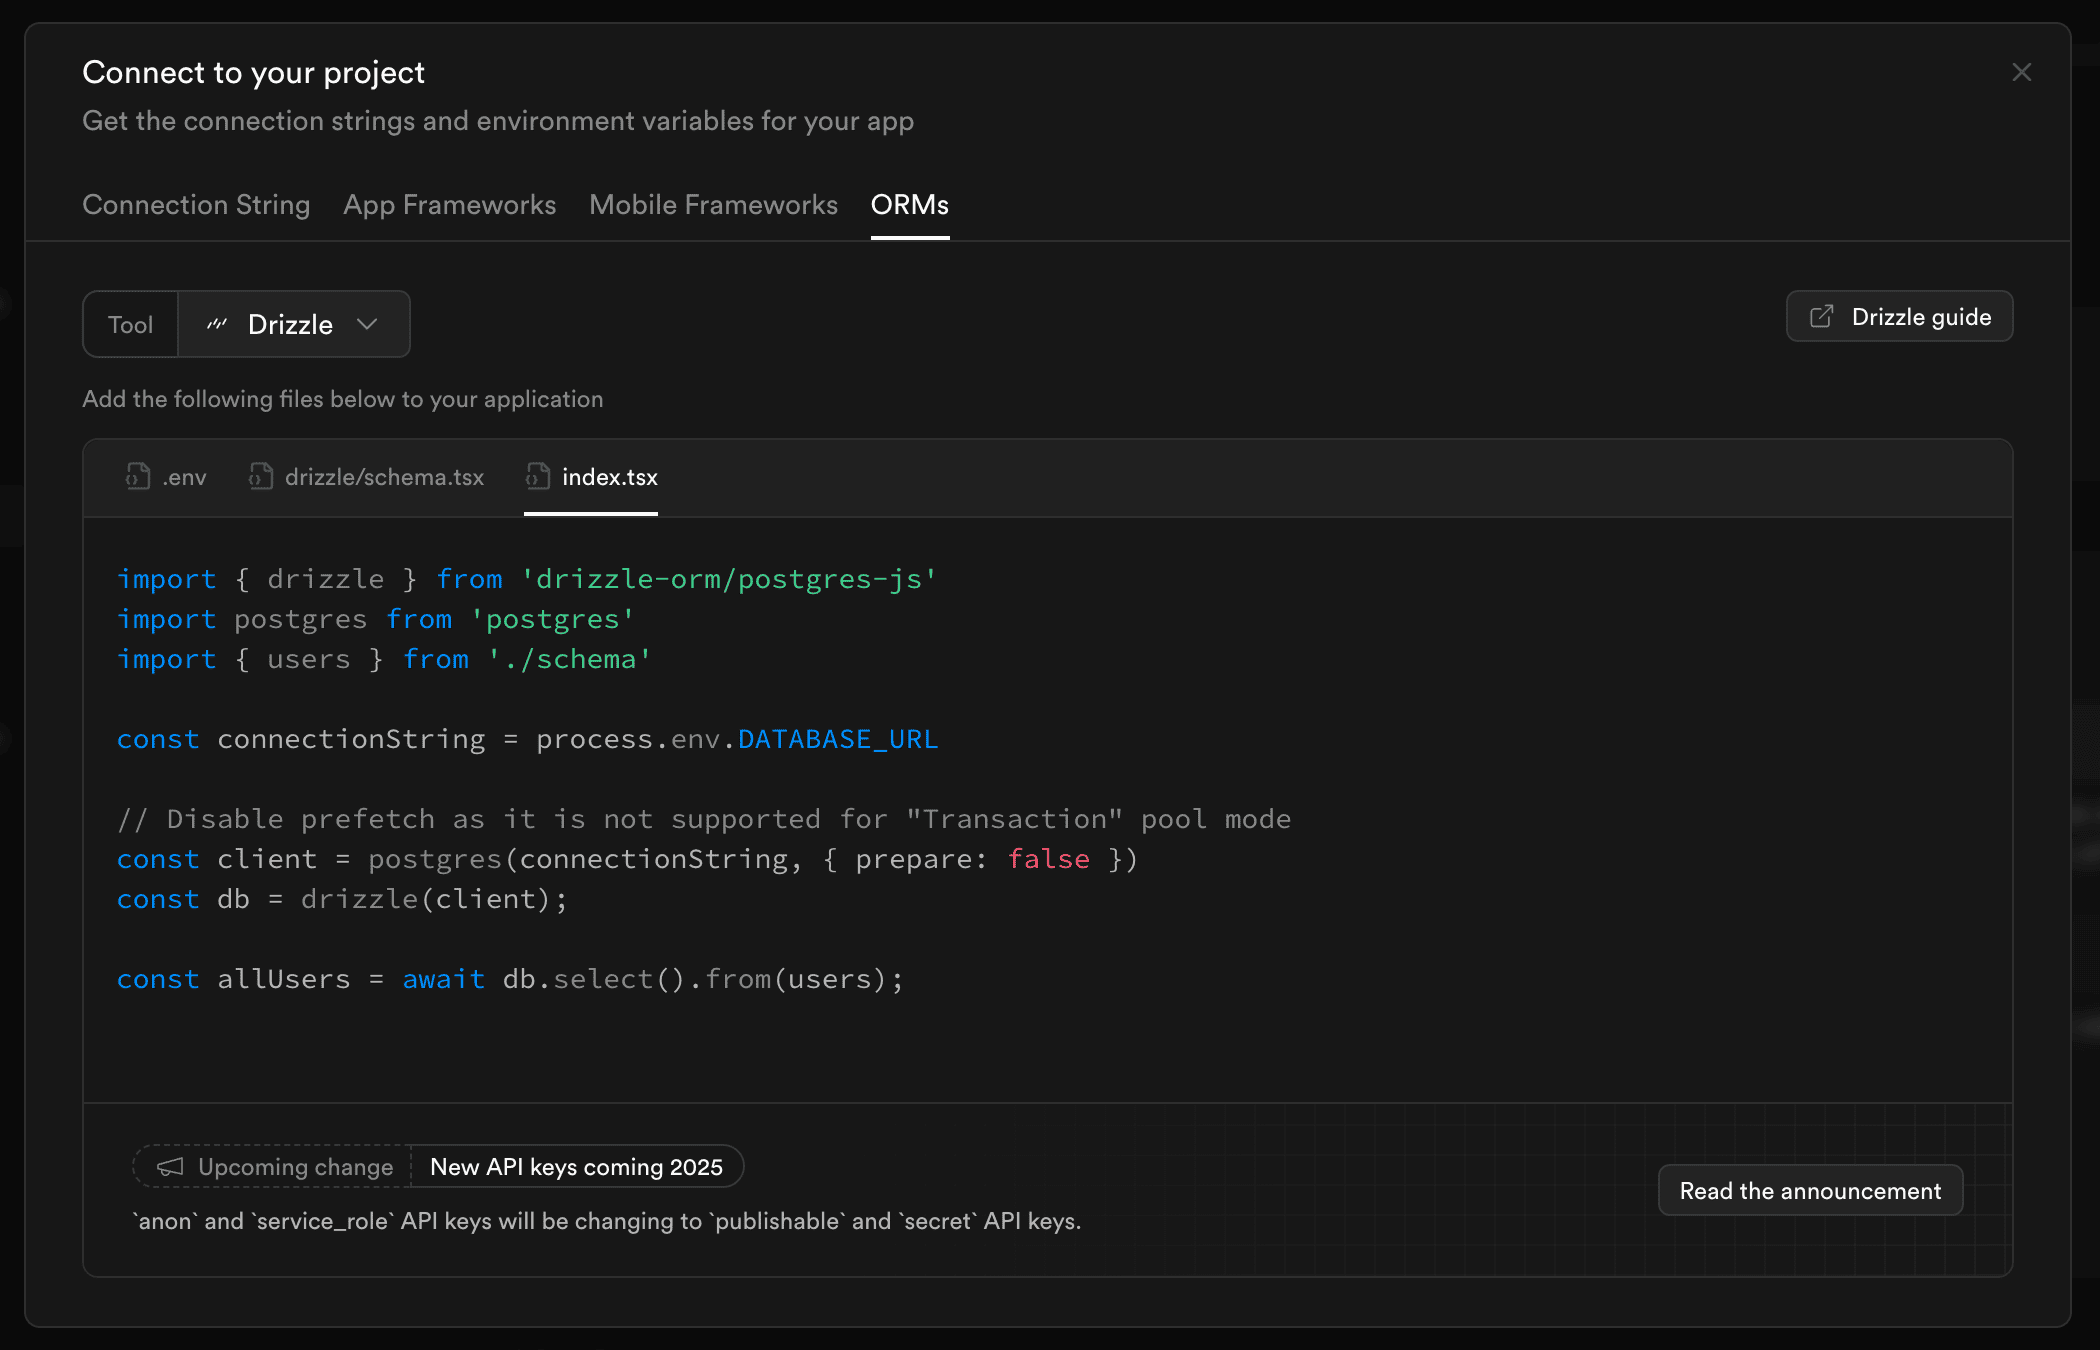Click the Disable prefetch comment line
This screenshot has width=2100, height=1350.
point(704,819)
